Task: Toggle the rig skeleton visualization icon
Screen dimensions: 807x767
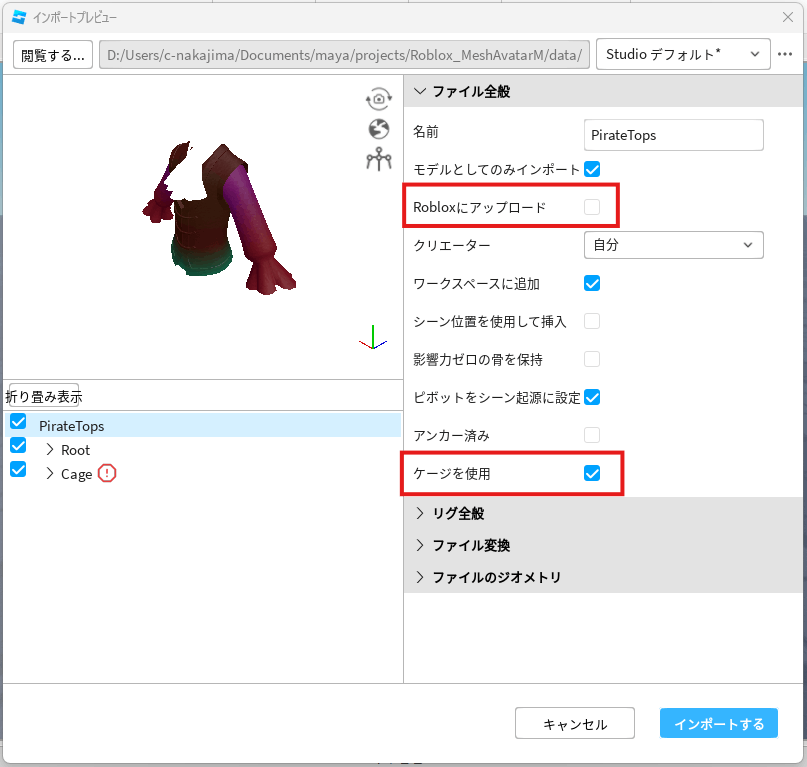Action: pyautogui.click(x=379, y=159)
